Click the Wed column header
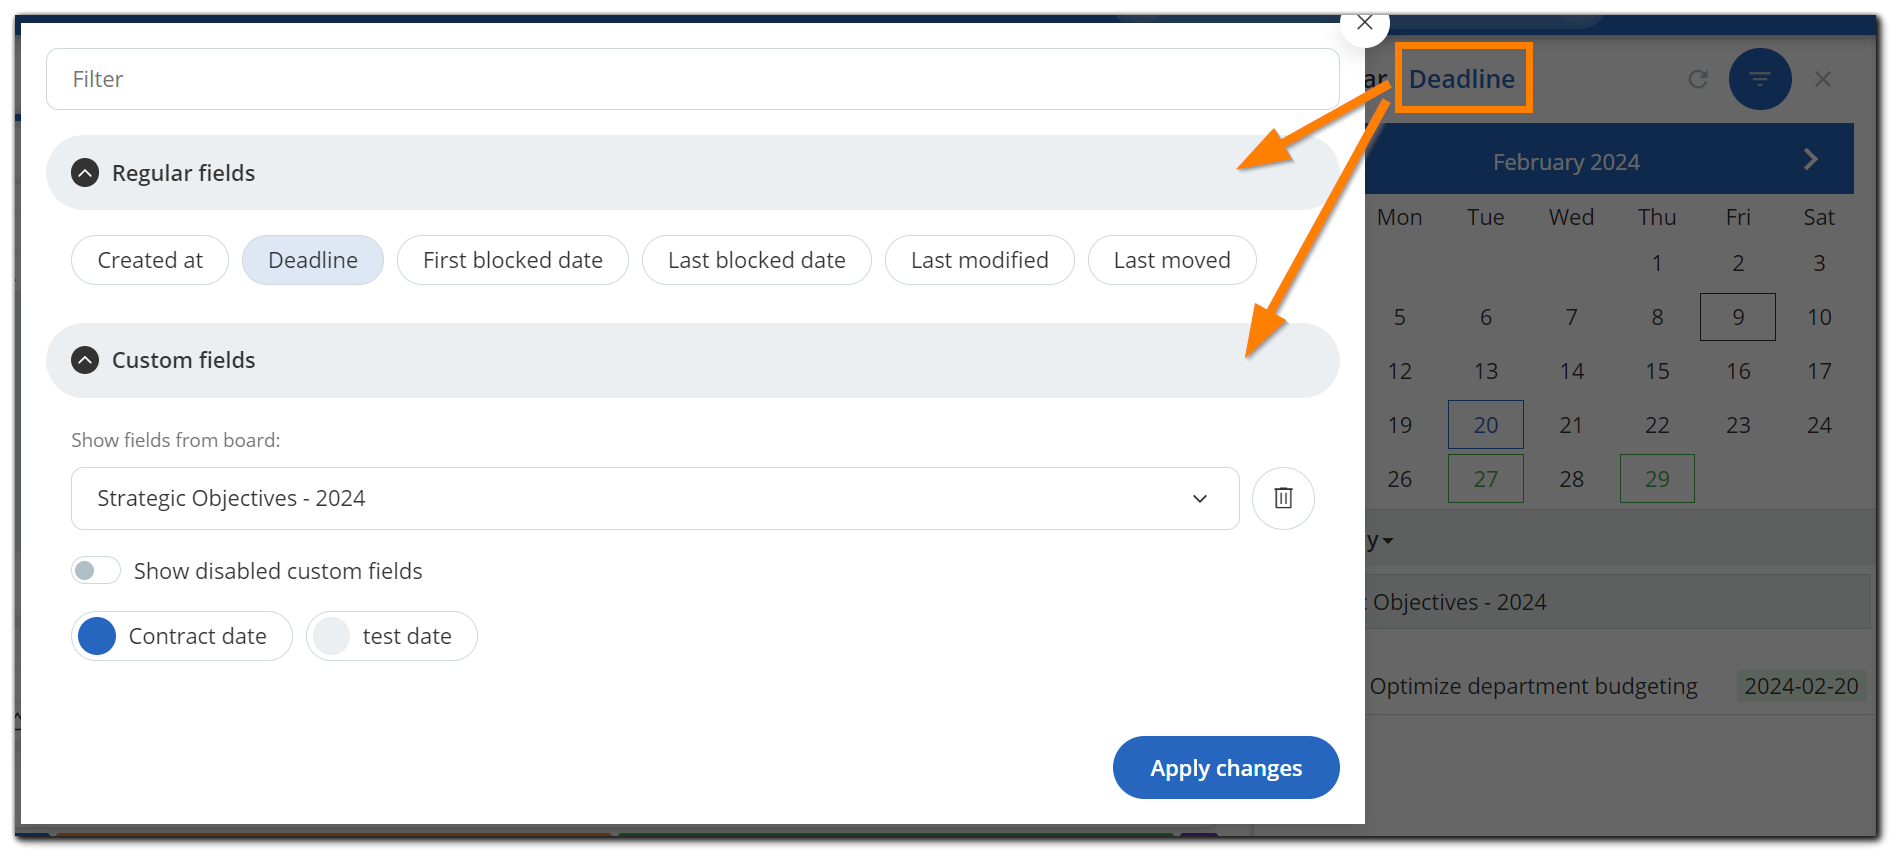The width and height of the screenshot is (1903, 863). click(x=1572, y=217)
